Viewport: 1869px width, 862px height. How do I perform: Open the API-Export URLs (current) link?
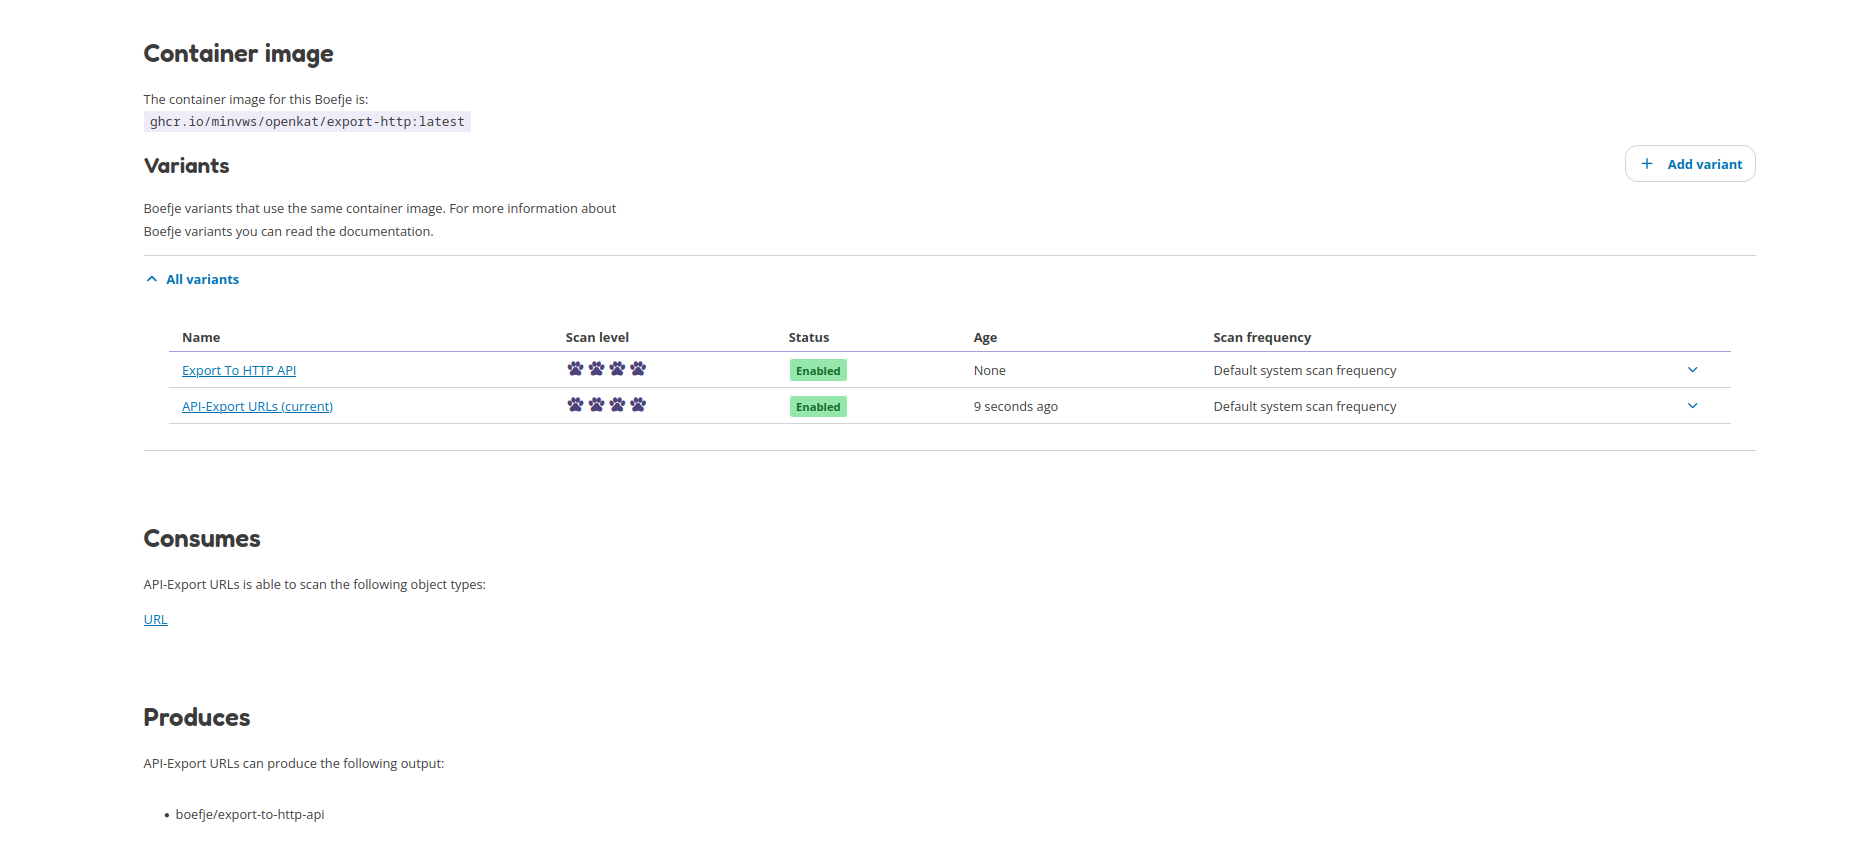point(257,406)
